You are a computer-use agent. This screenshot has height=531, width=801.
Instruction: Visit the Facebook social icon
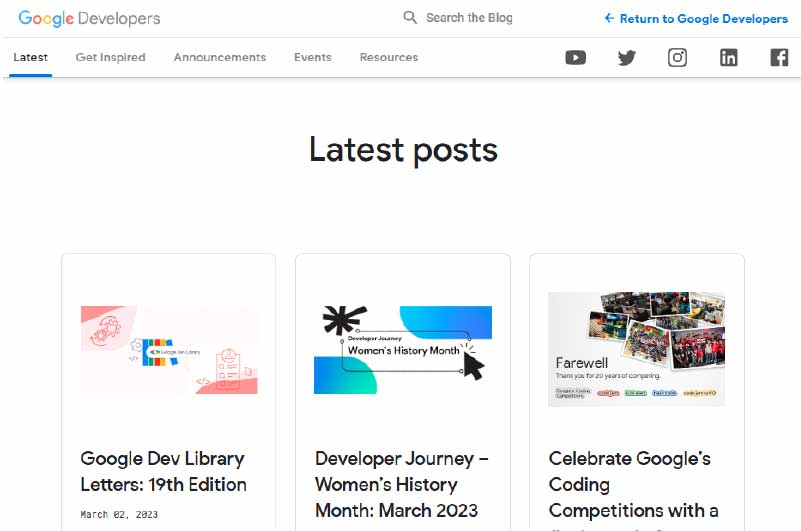(779, 58)
